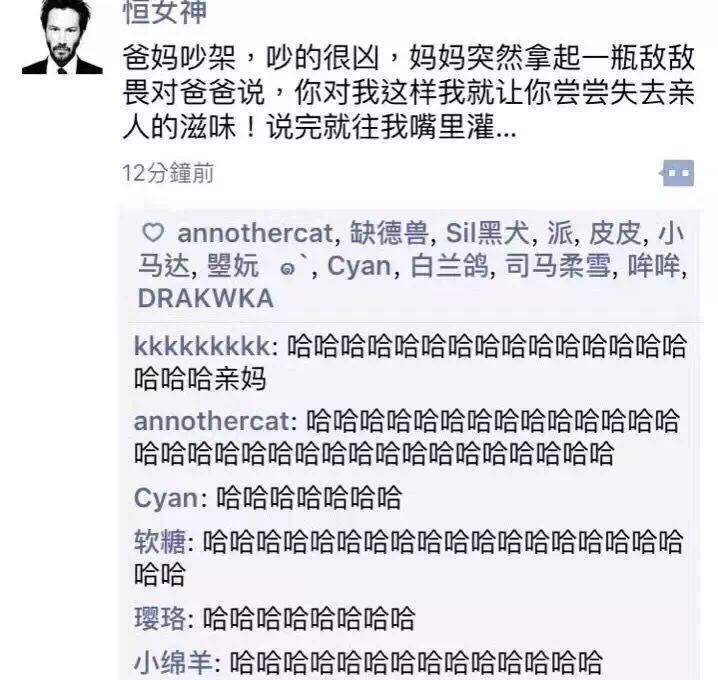This screenshot has width=718, height=680.
Task: Open DRAKWKA in the likes list
Action: 206,299
